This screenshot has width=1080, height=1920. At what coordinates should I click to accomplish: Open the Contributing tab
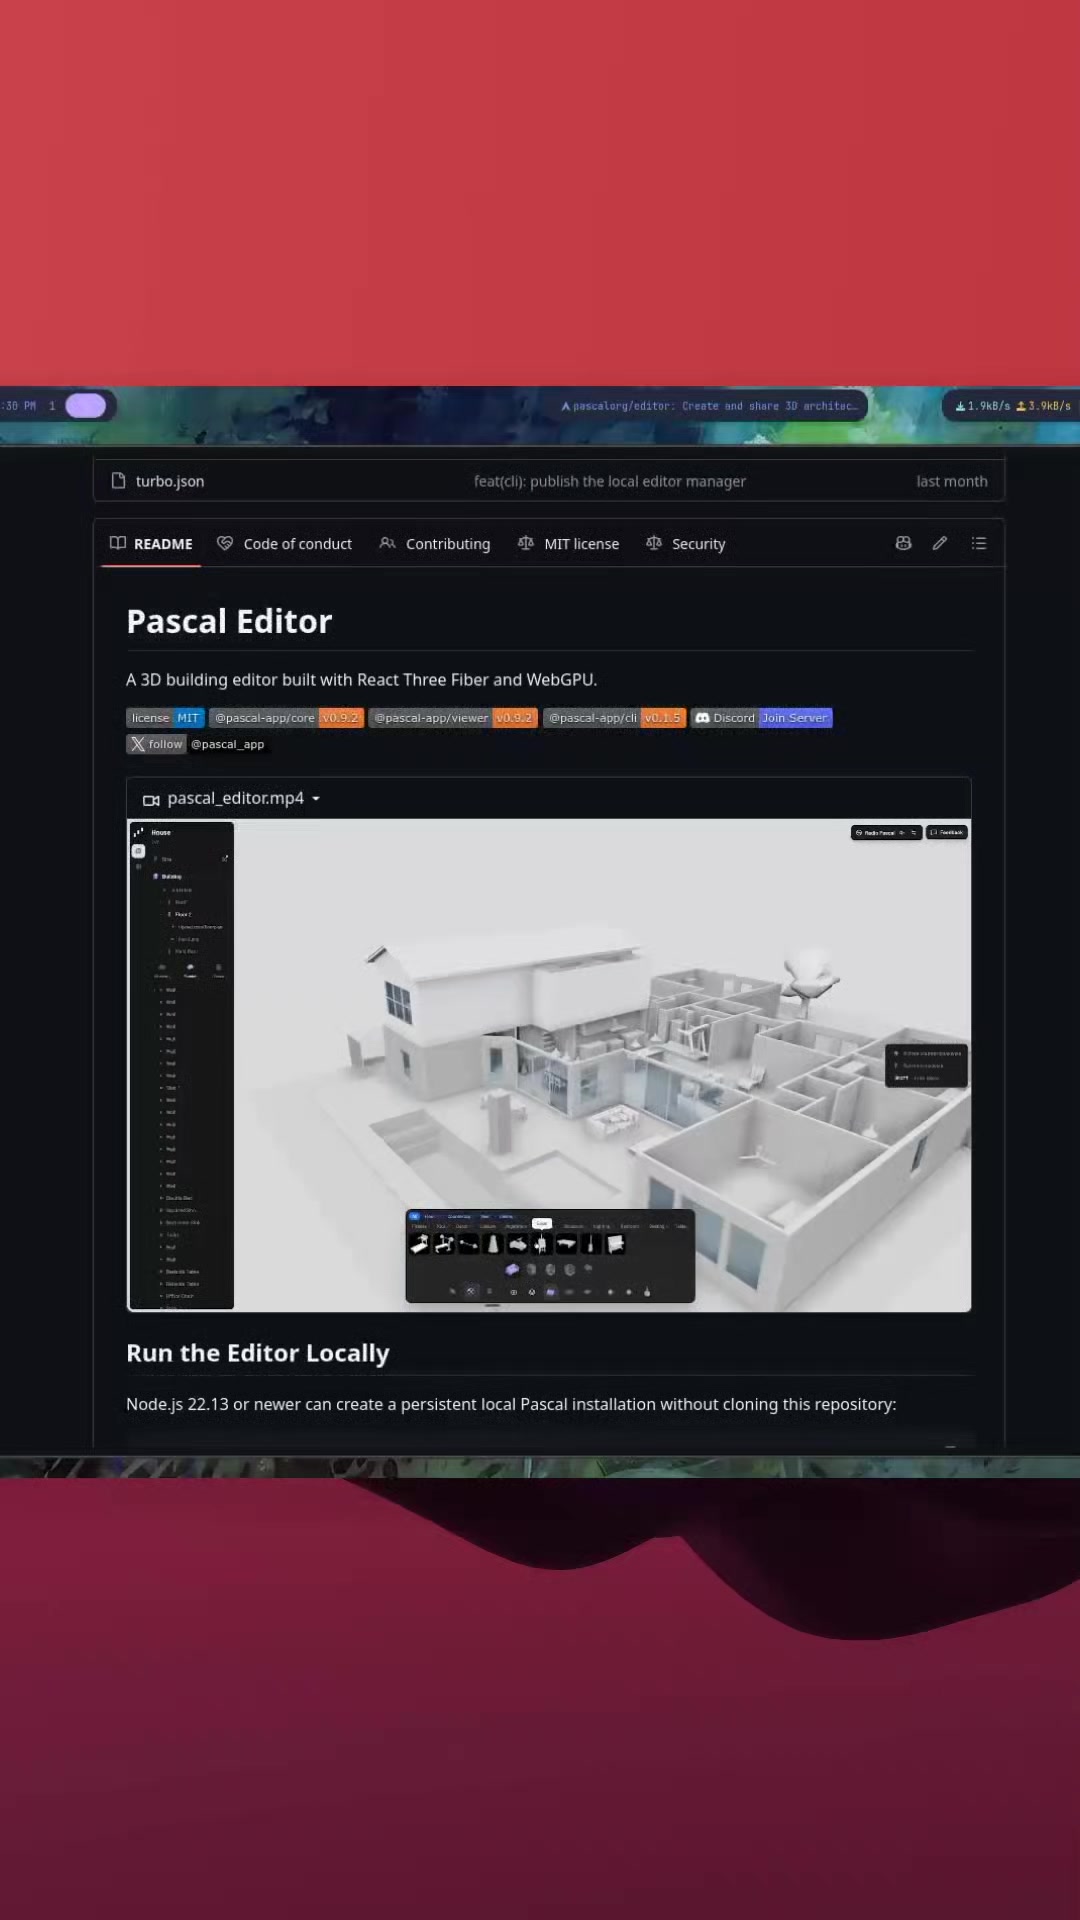(x=434, y=543)
